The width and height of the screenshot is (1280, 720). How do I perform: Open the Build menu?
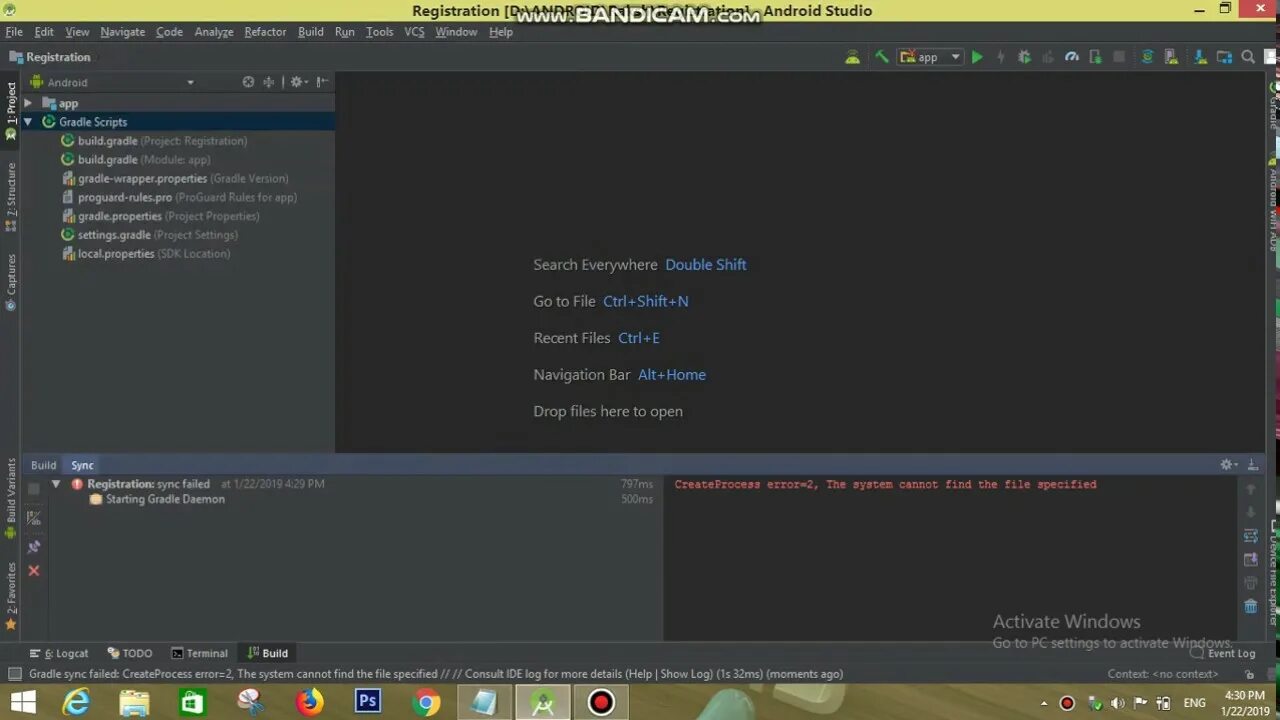pyautogui.click(x=311, y=32)
